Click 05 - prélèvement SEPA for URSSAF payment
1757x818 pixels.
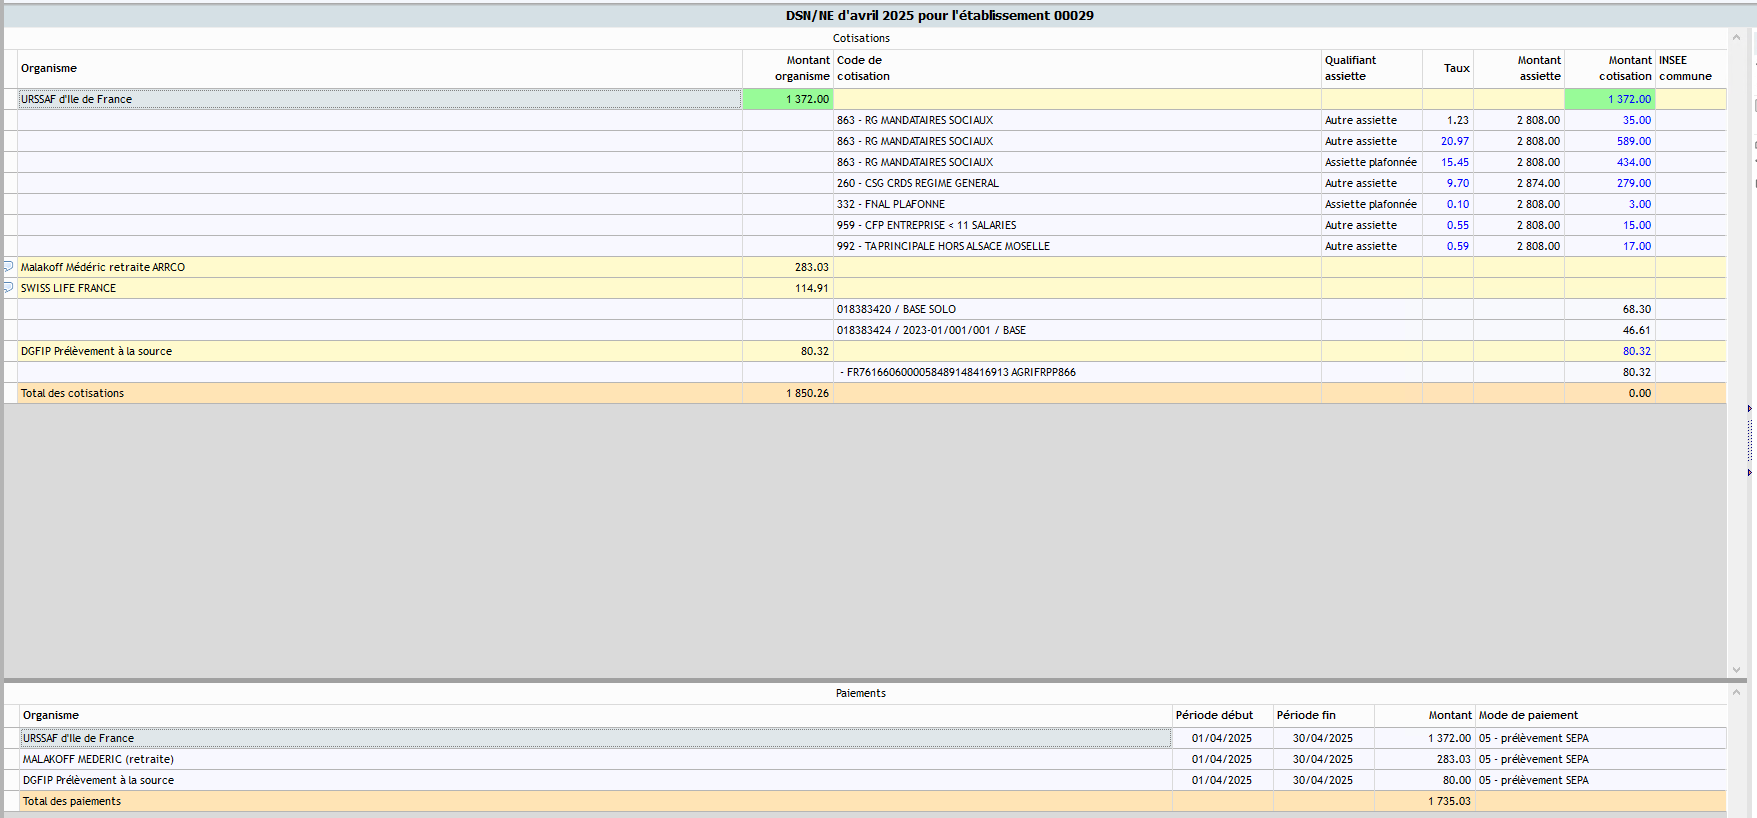click(x=1533, y=738)
